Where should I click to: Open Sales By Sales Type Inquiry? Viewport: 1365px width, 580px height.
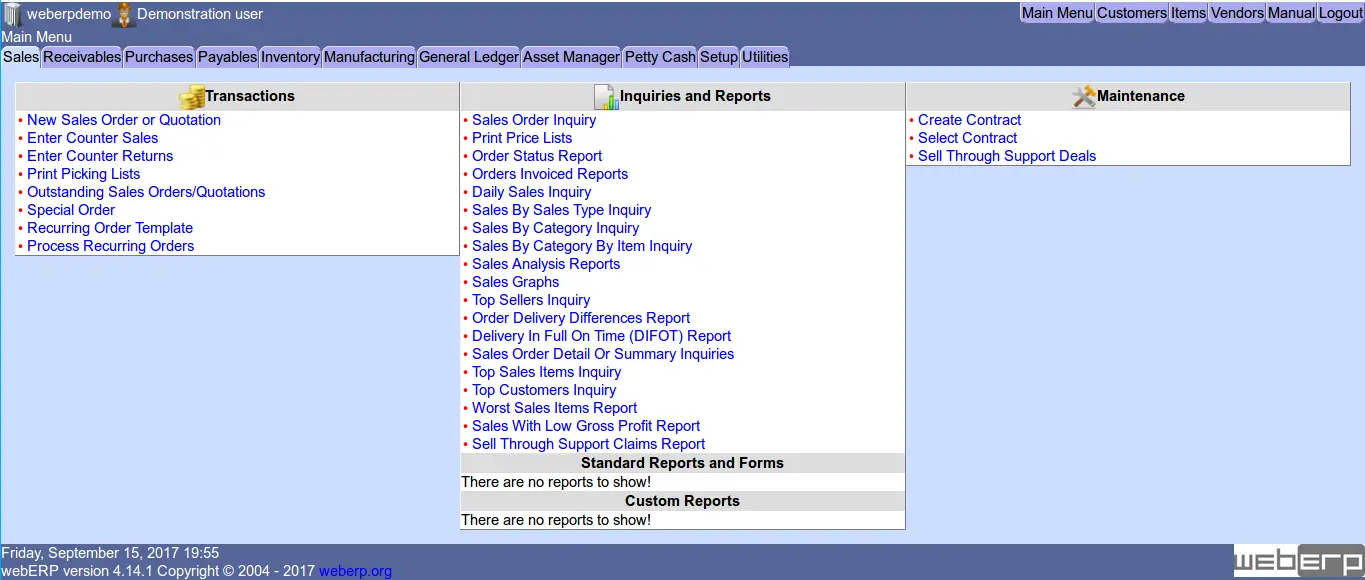point(562,210)
